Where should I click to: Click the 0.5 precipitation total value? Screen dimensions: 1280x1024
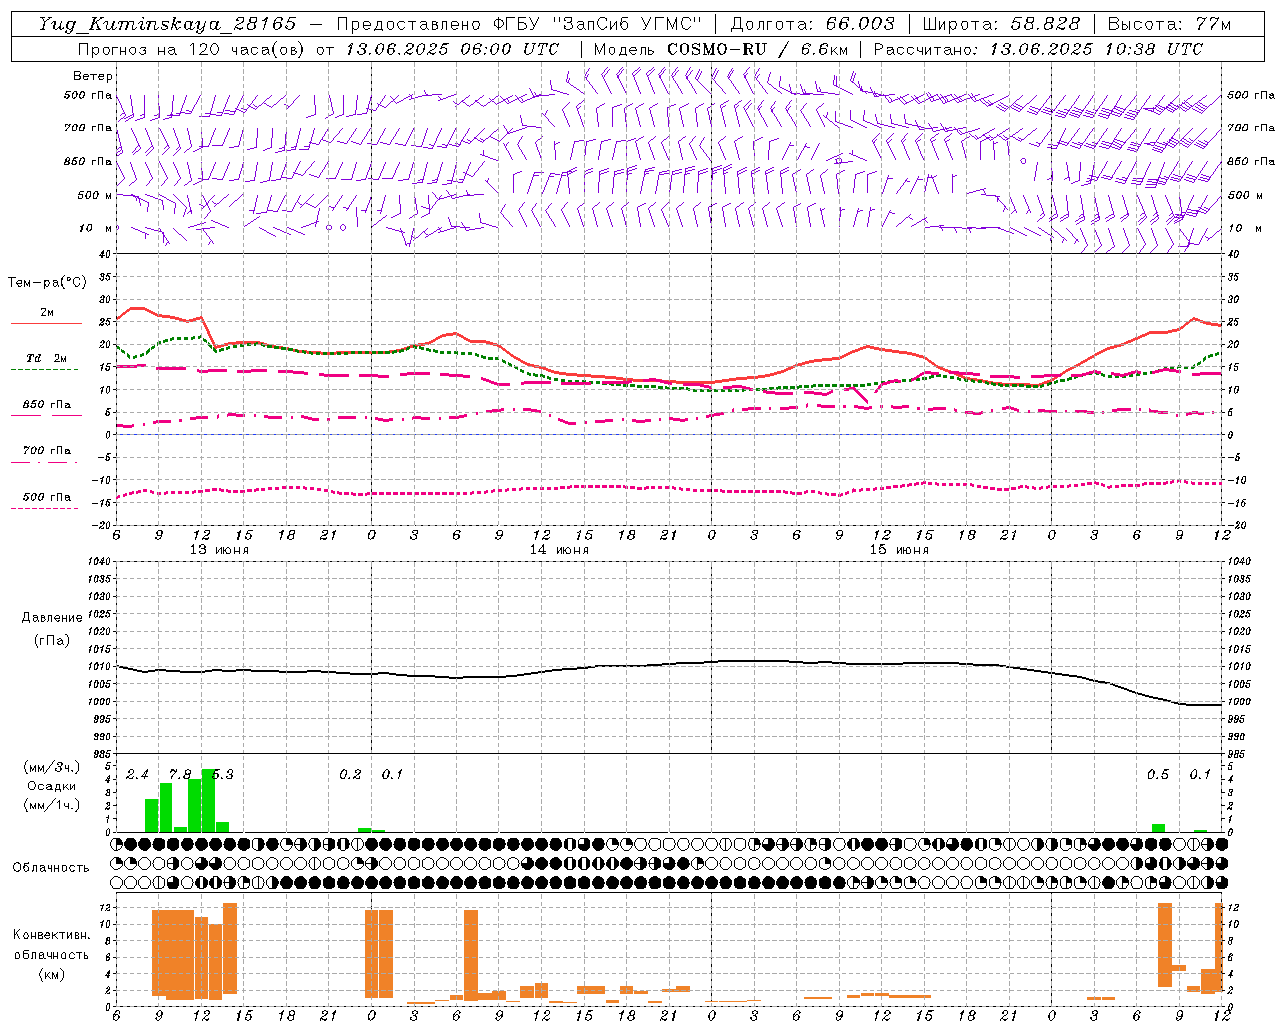[1158, 775]
